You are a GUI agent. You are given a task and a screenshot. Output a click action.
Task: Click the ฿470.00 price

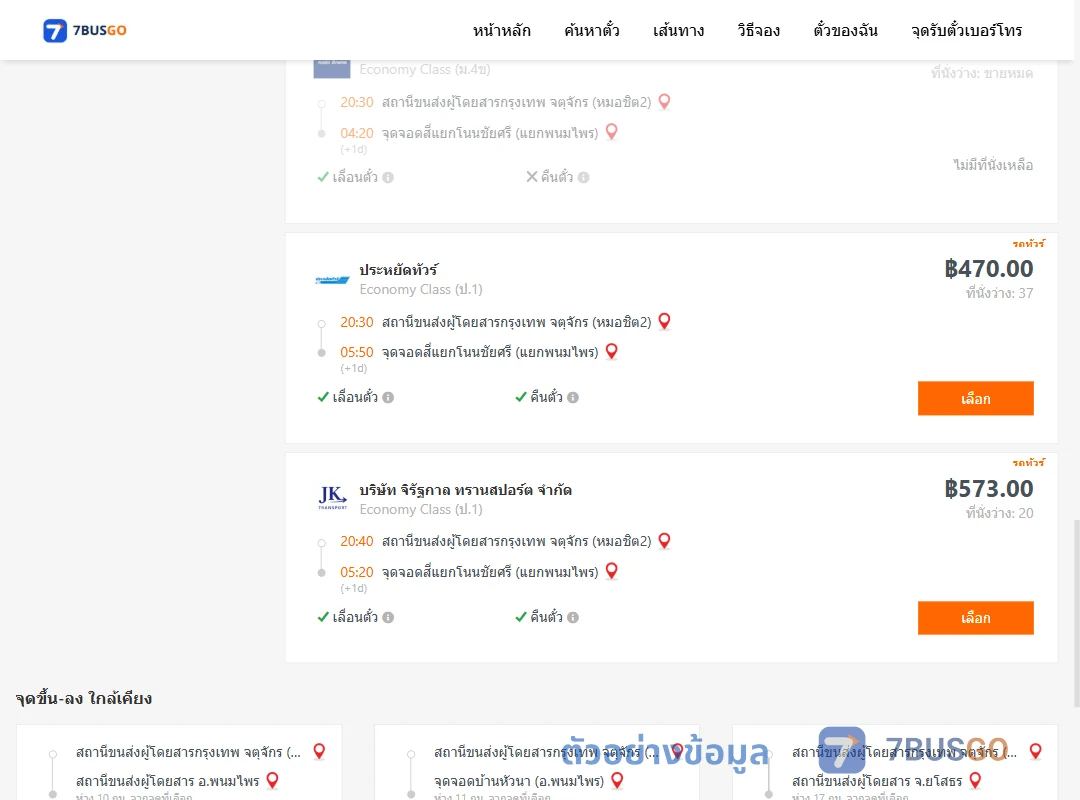pos(988,269)
